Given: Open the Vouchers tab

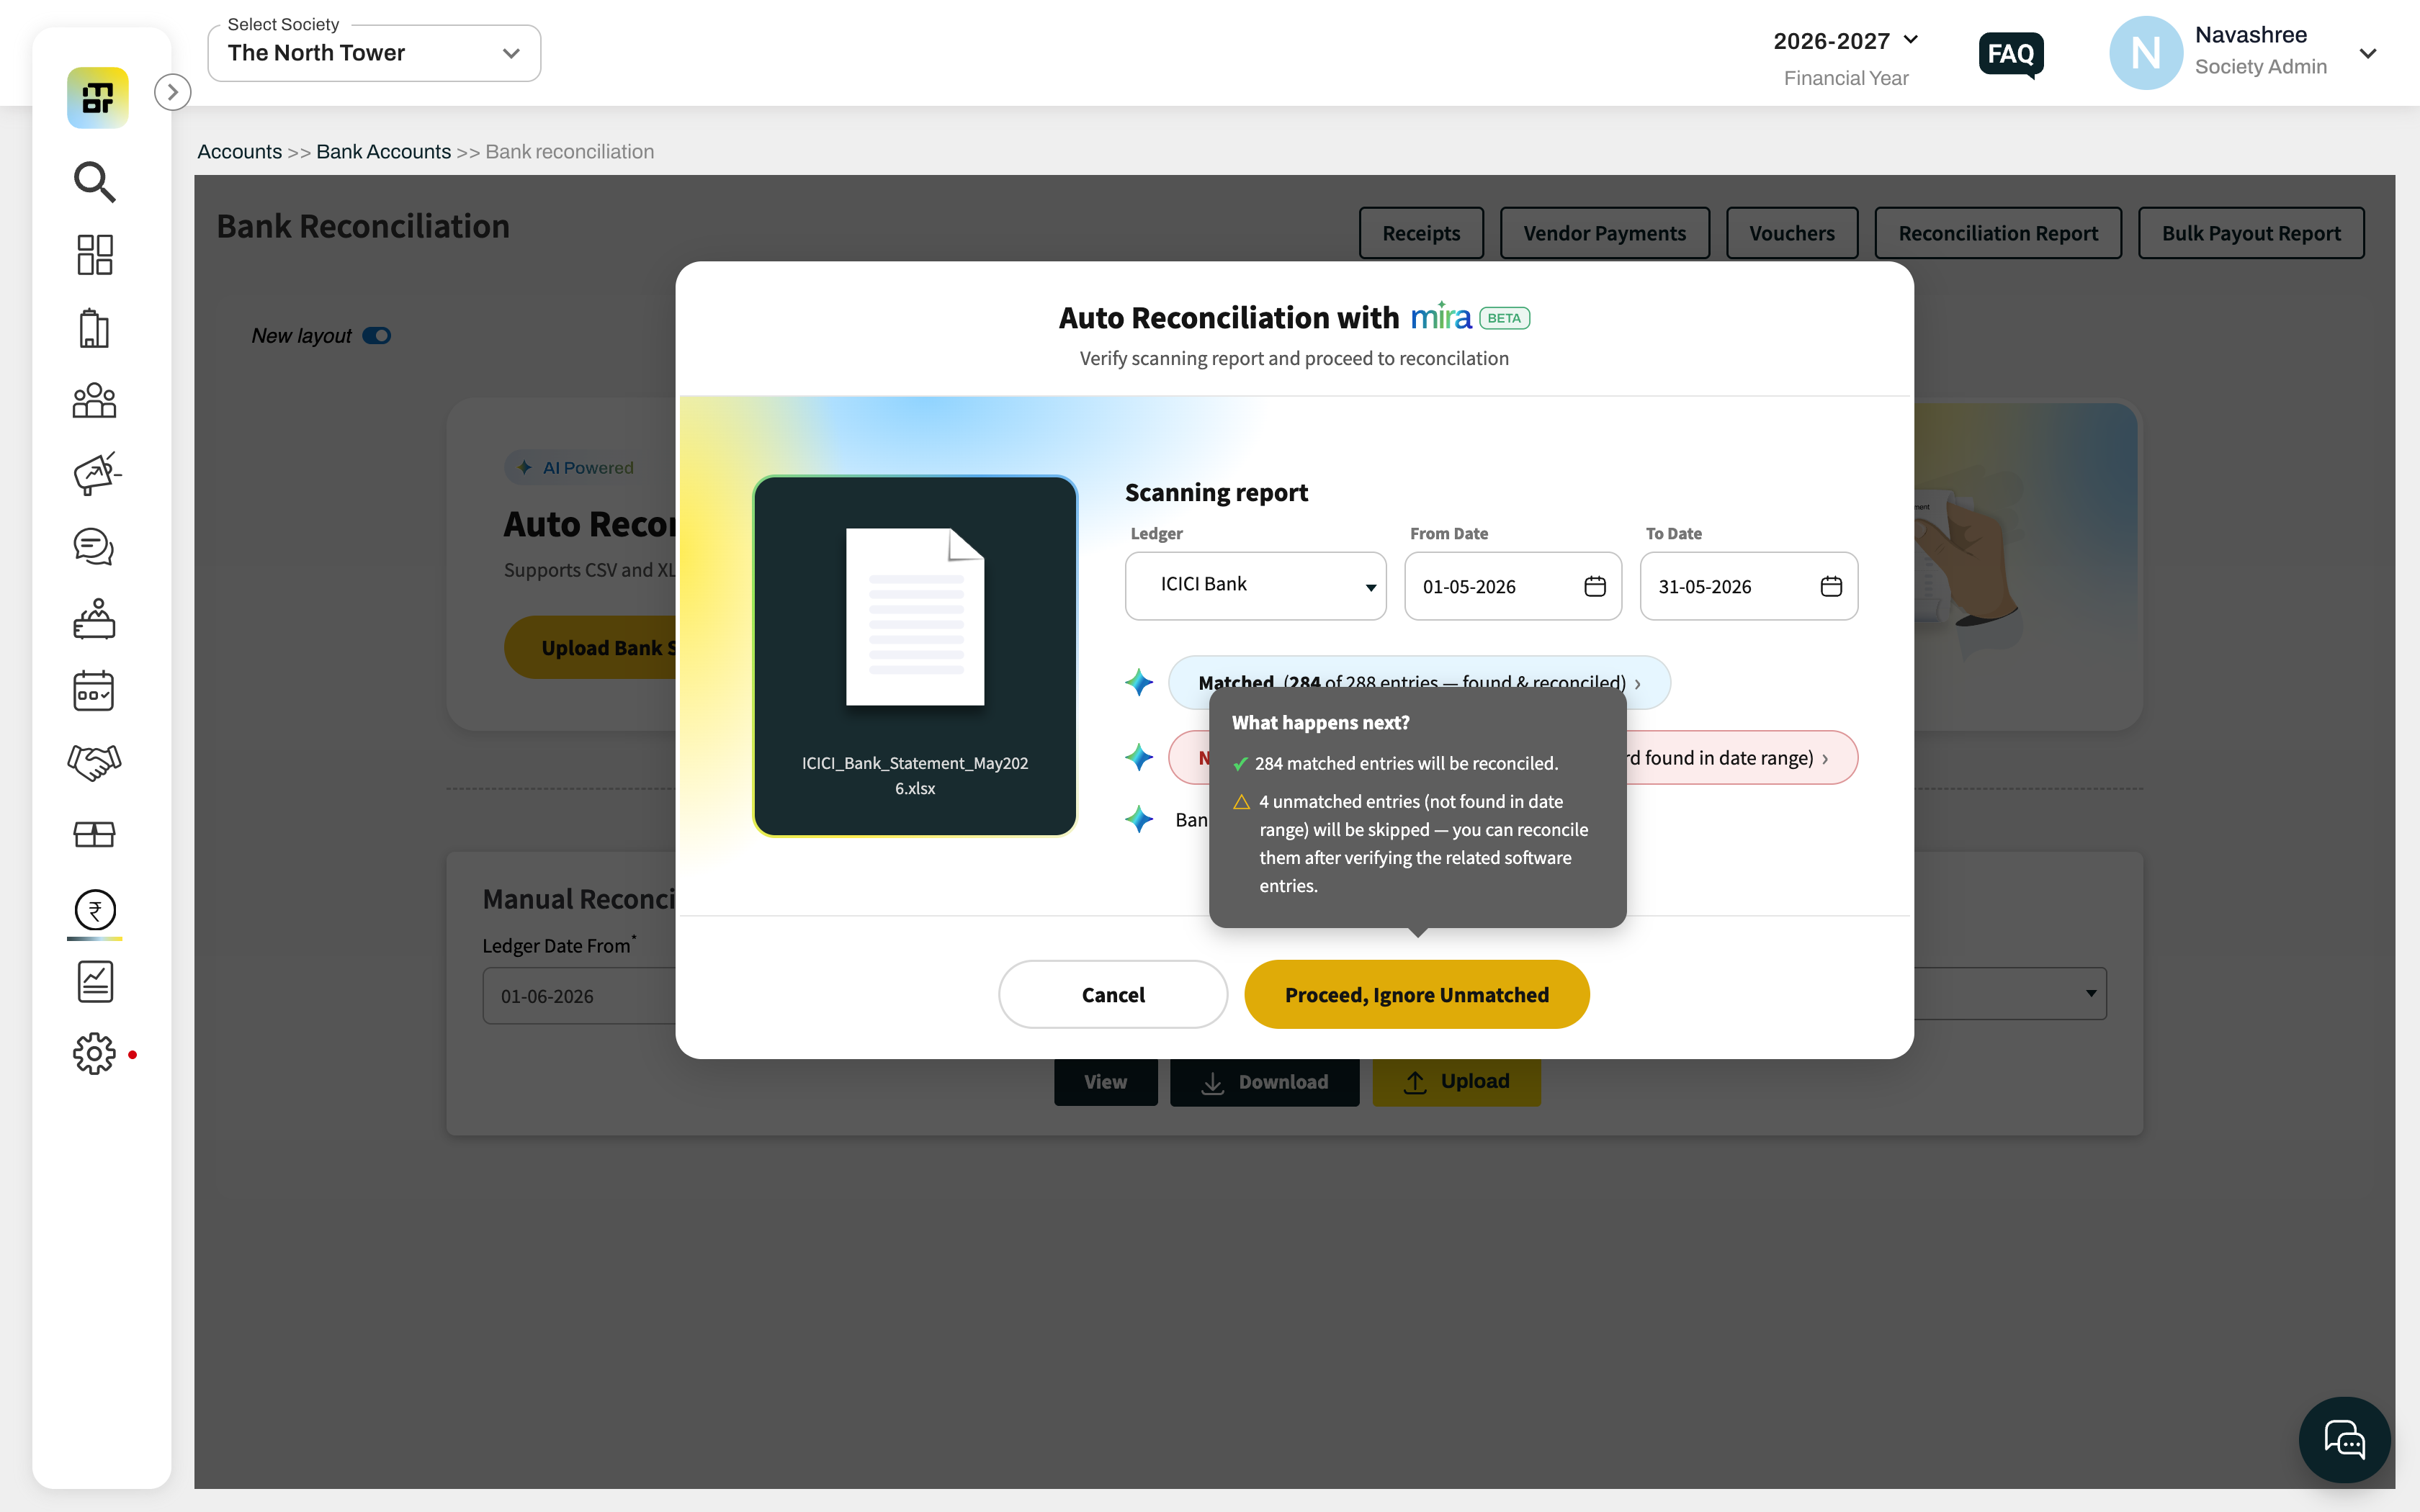Looking at the screenshot, I should pos(1792,233).
